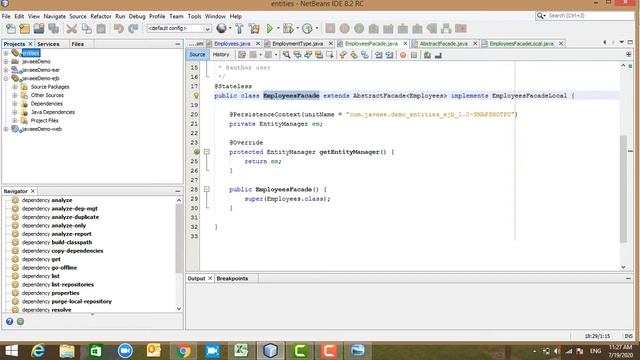Close the EmployeesFacade.java tab
Viewport: 640px width, 360px height.
[x=405, y=44]
